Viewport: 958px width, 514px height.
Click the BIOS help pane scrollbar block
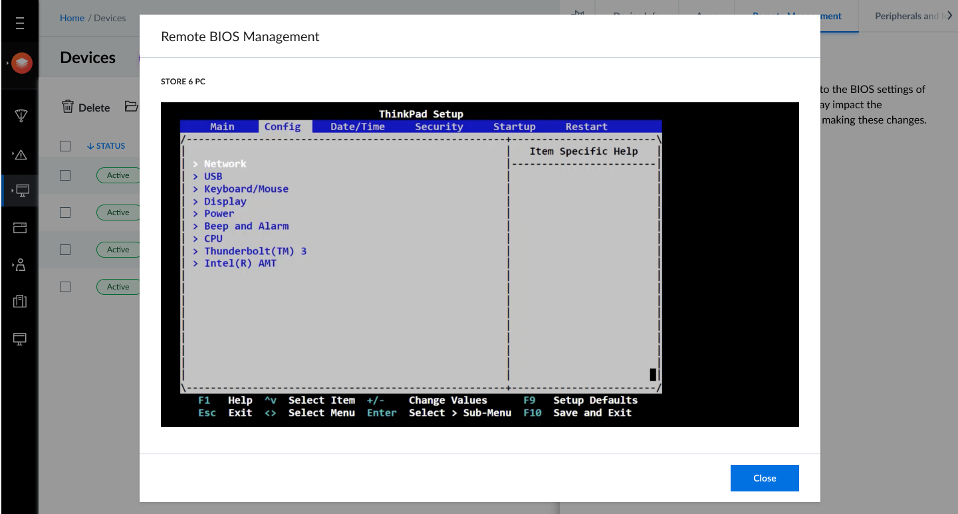pos(653,375)
